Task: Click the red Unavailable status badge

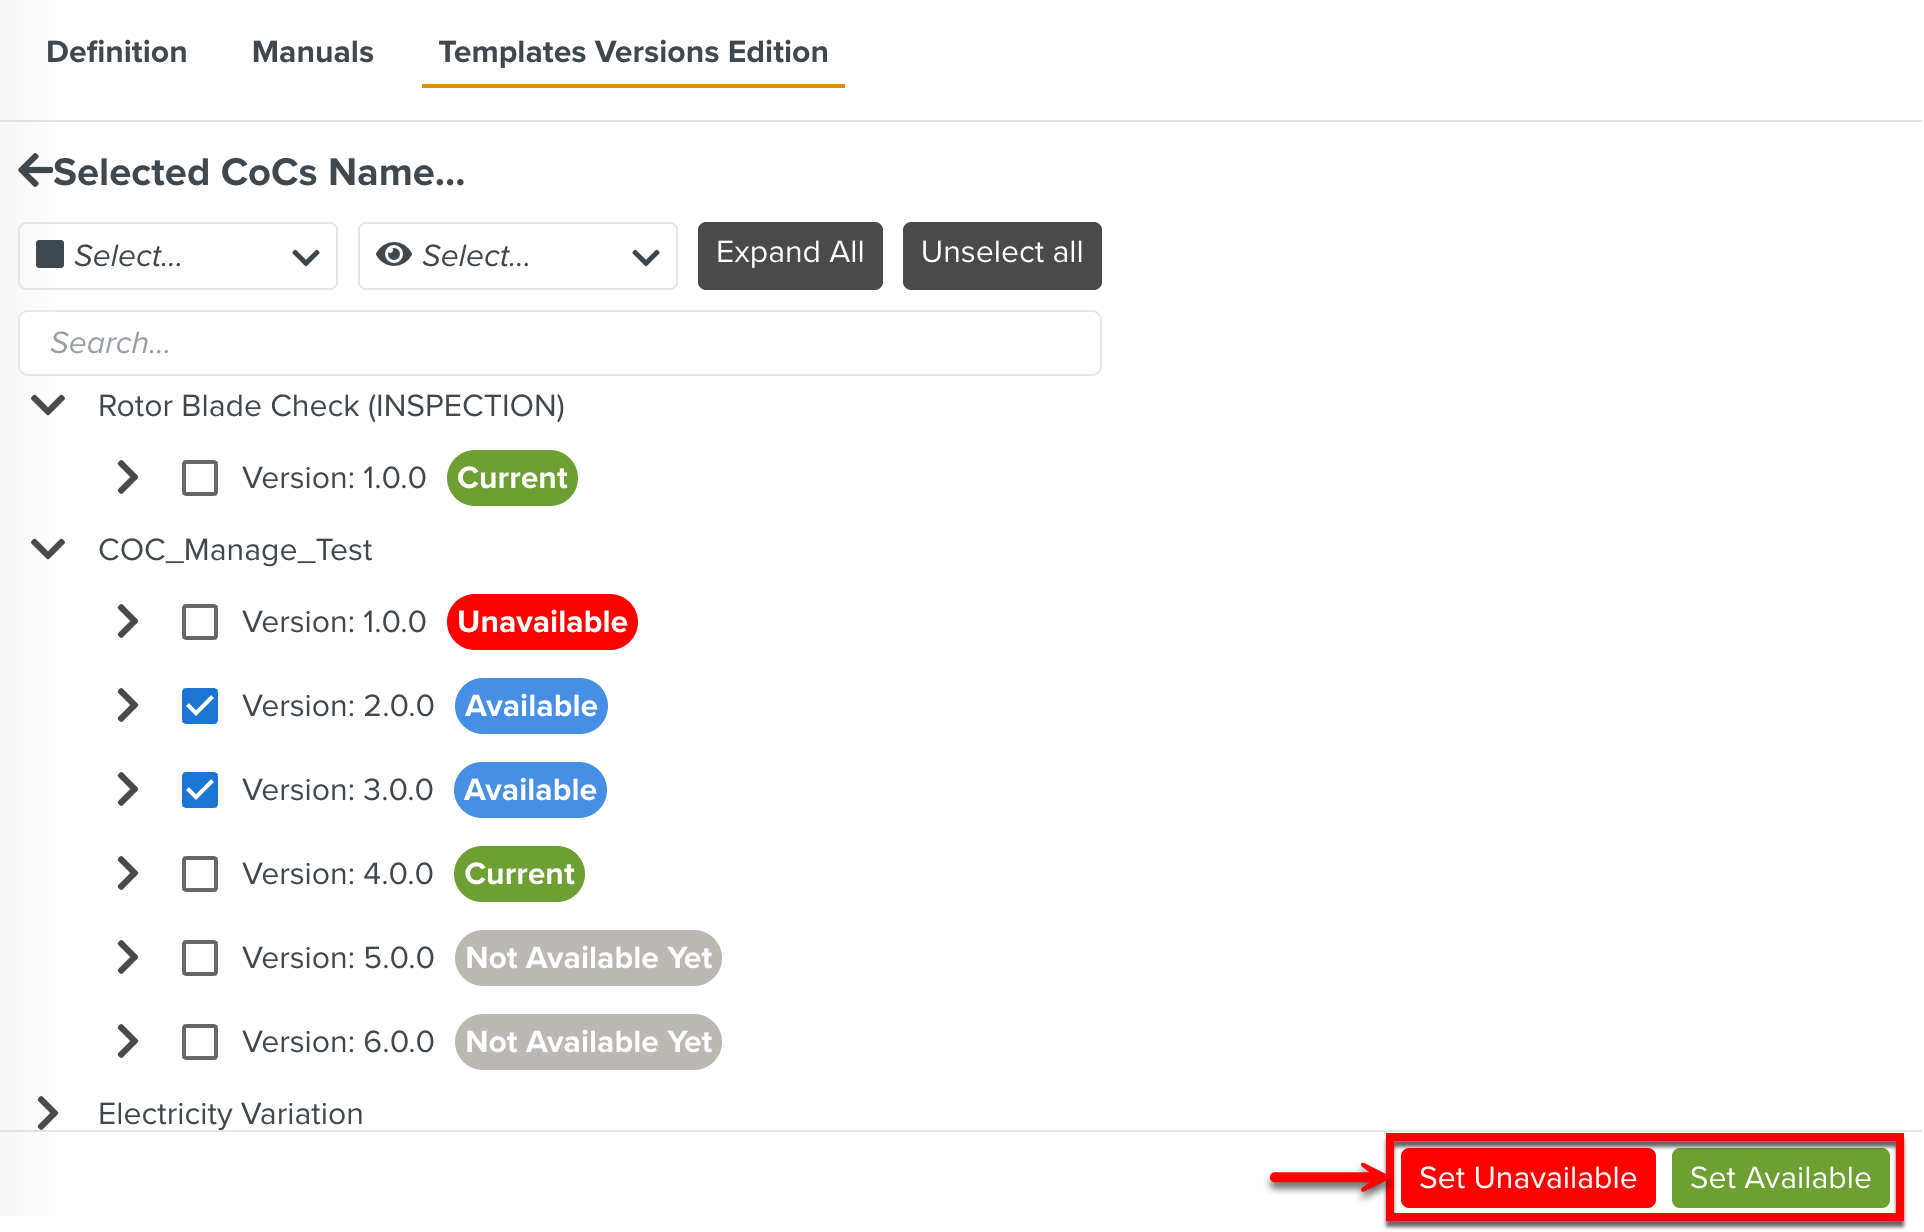Action: click(542, 622)
